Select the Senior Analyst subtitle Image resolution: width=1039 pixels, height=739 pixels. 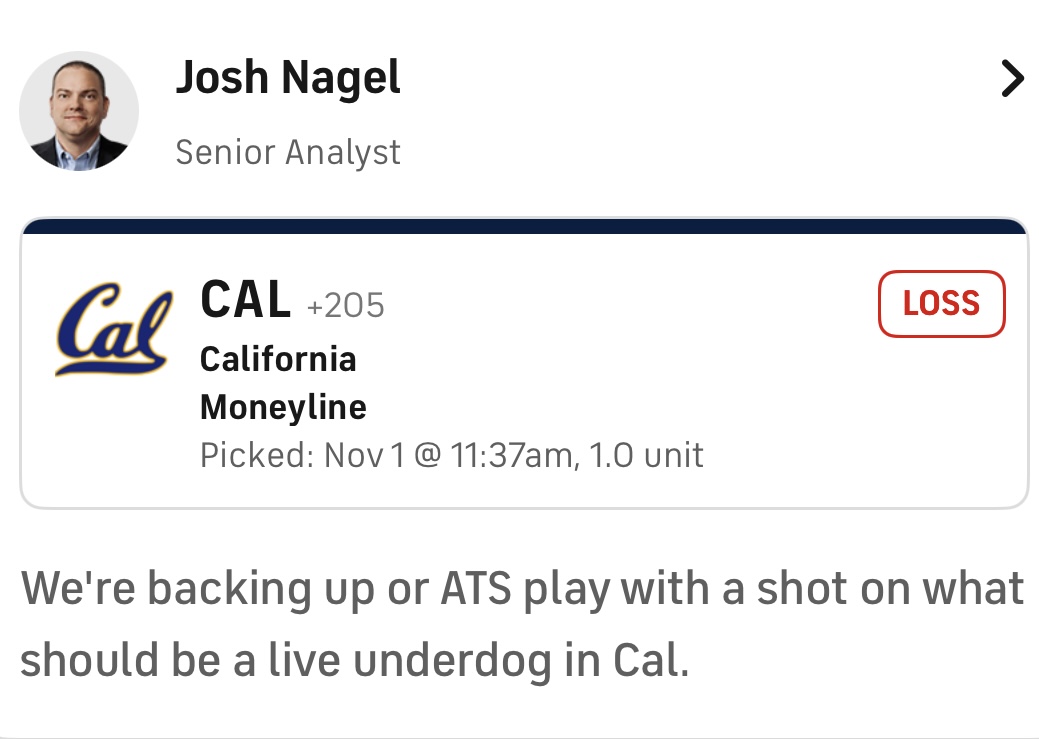pos(288,152)
